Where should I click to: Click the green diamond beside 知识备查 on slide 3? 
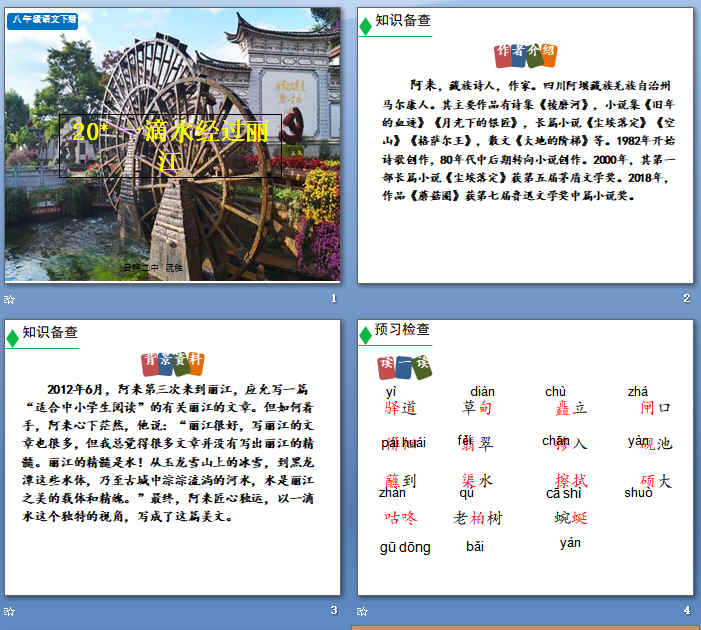pos(12,338)
